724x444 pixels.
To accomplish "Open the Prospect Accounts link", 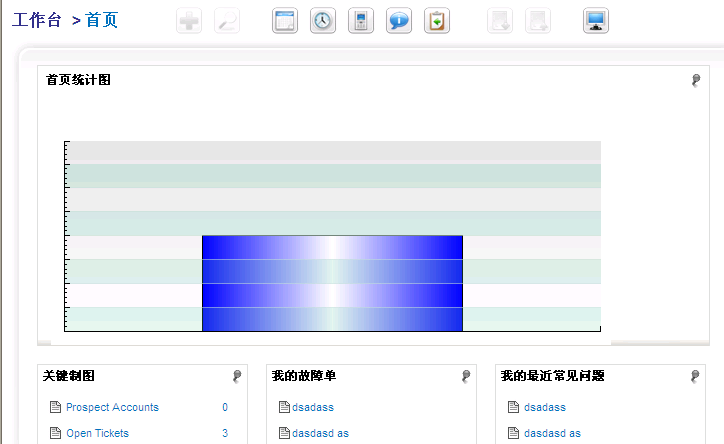I will [112, 408].
